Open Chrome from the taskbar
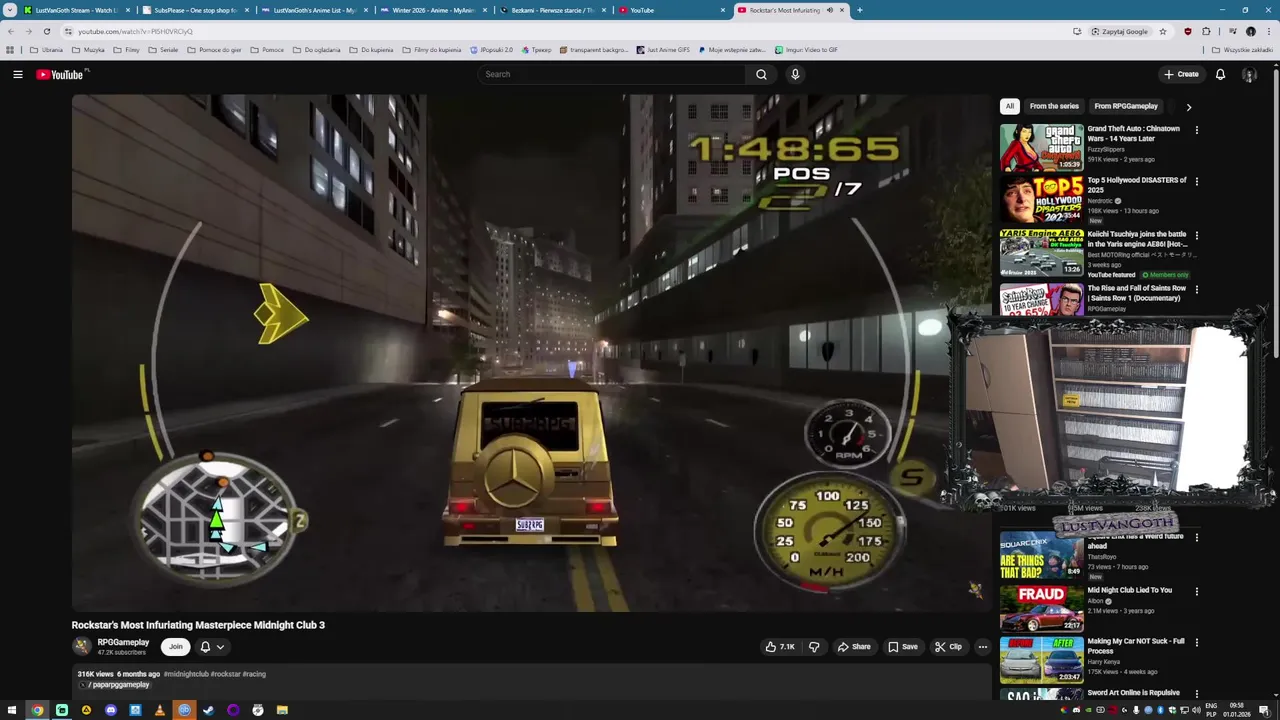The image size is (1280, 720). [37, 710]
